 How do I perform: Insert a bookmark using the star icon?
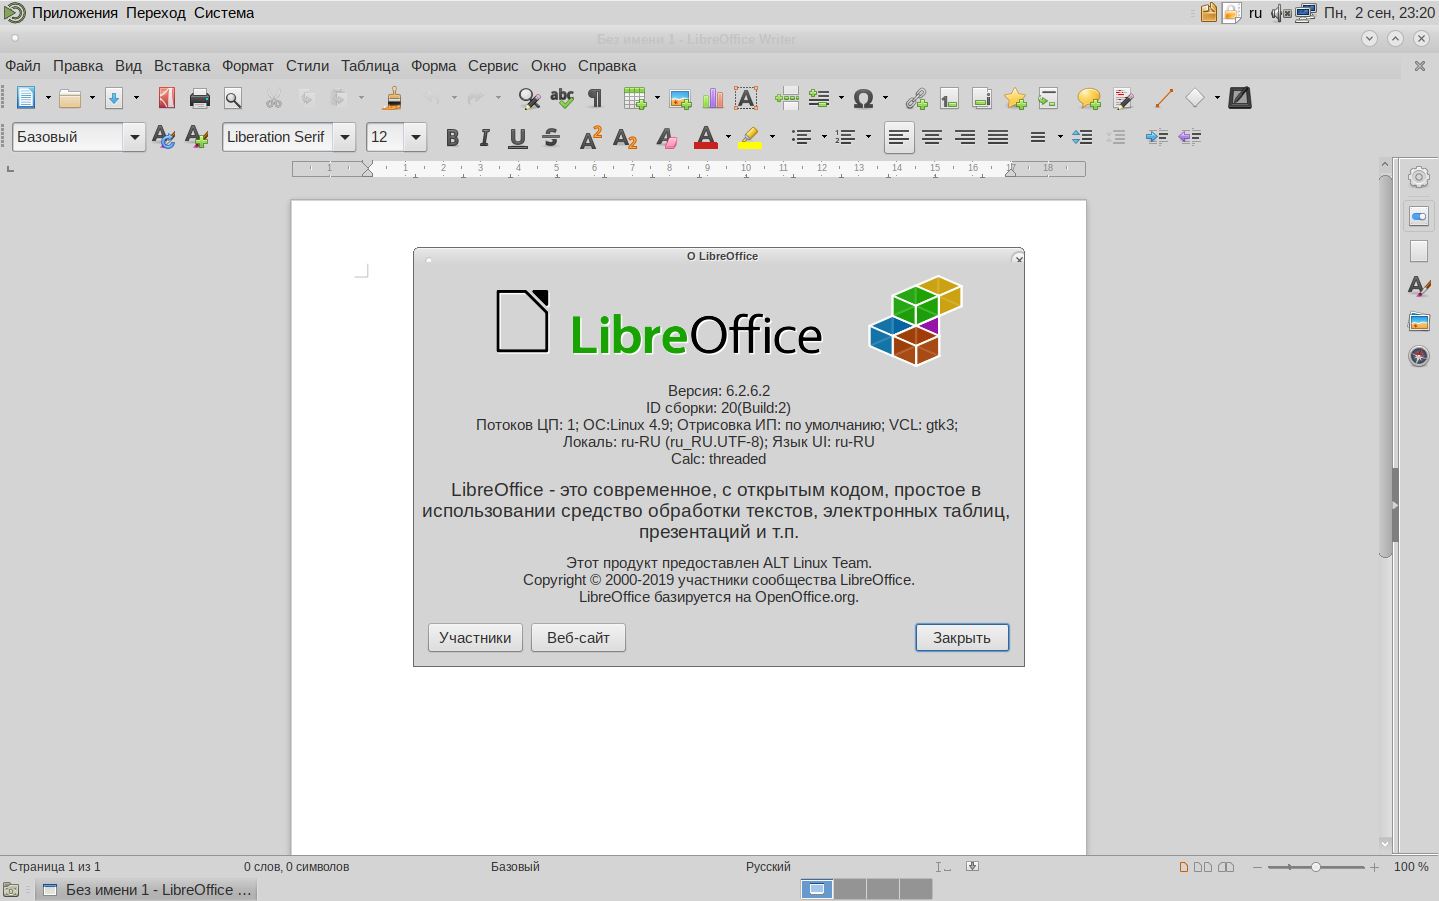1015,98
